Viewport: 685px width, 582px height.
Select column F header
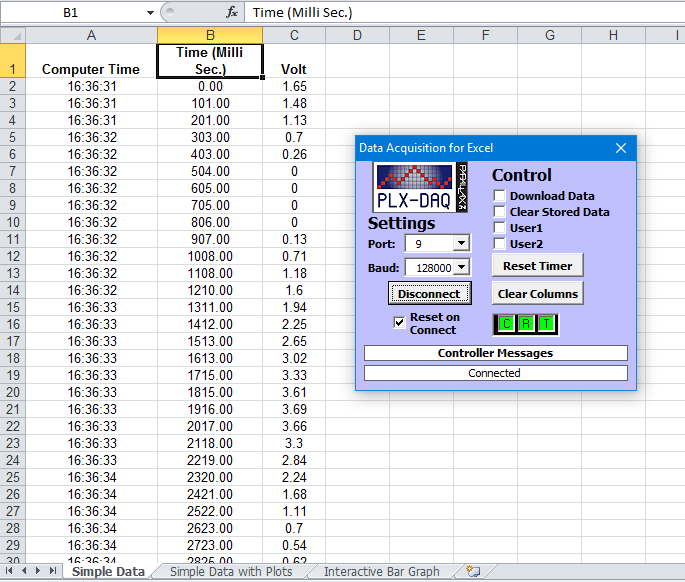pyautogui.click(x=485, y=35)
